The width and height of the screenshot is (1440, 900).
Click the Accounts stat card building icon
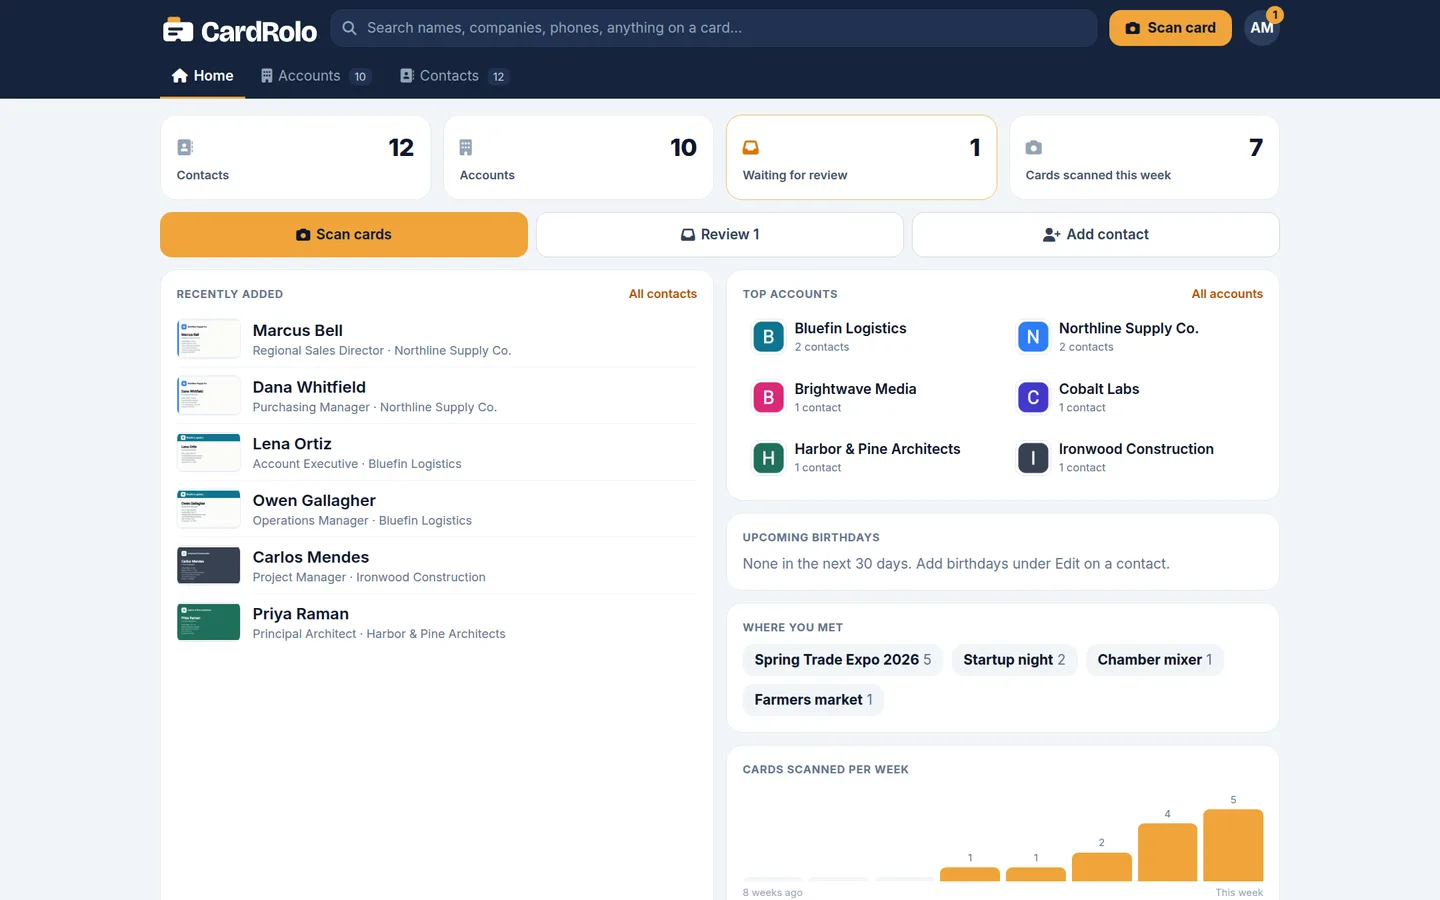tap(466, 148)
